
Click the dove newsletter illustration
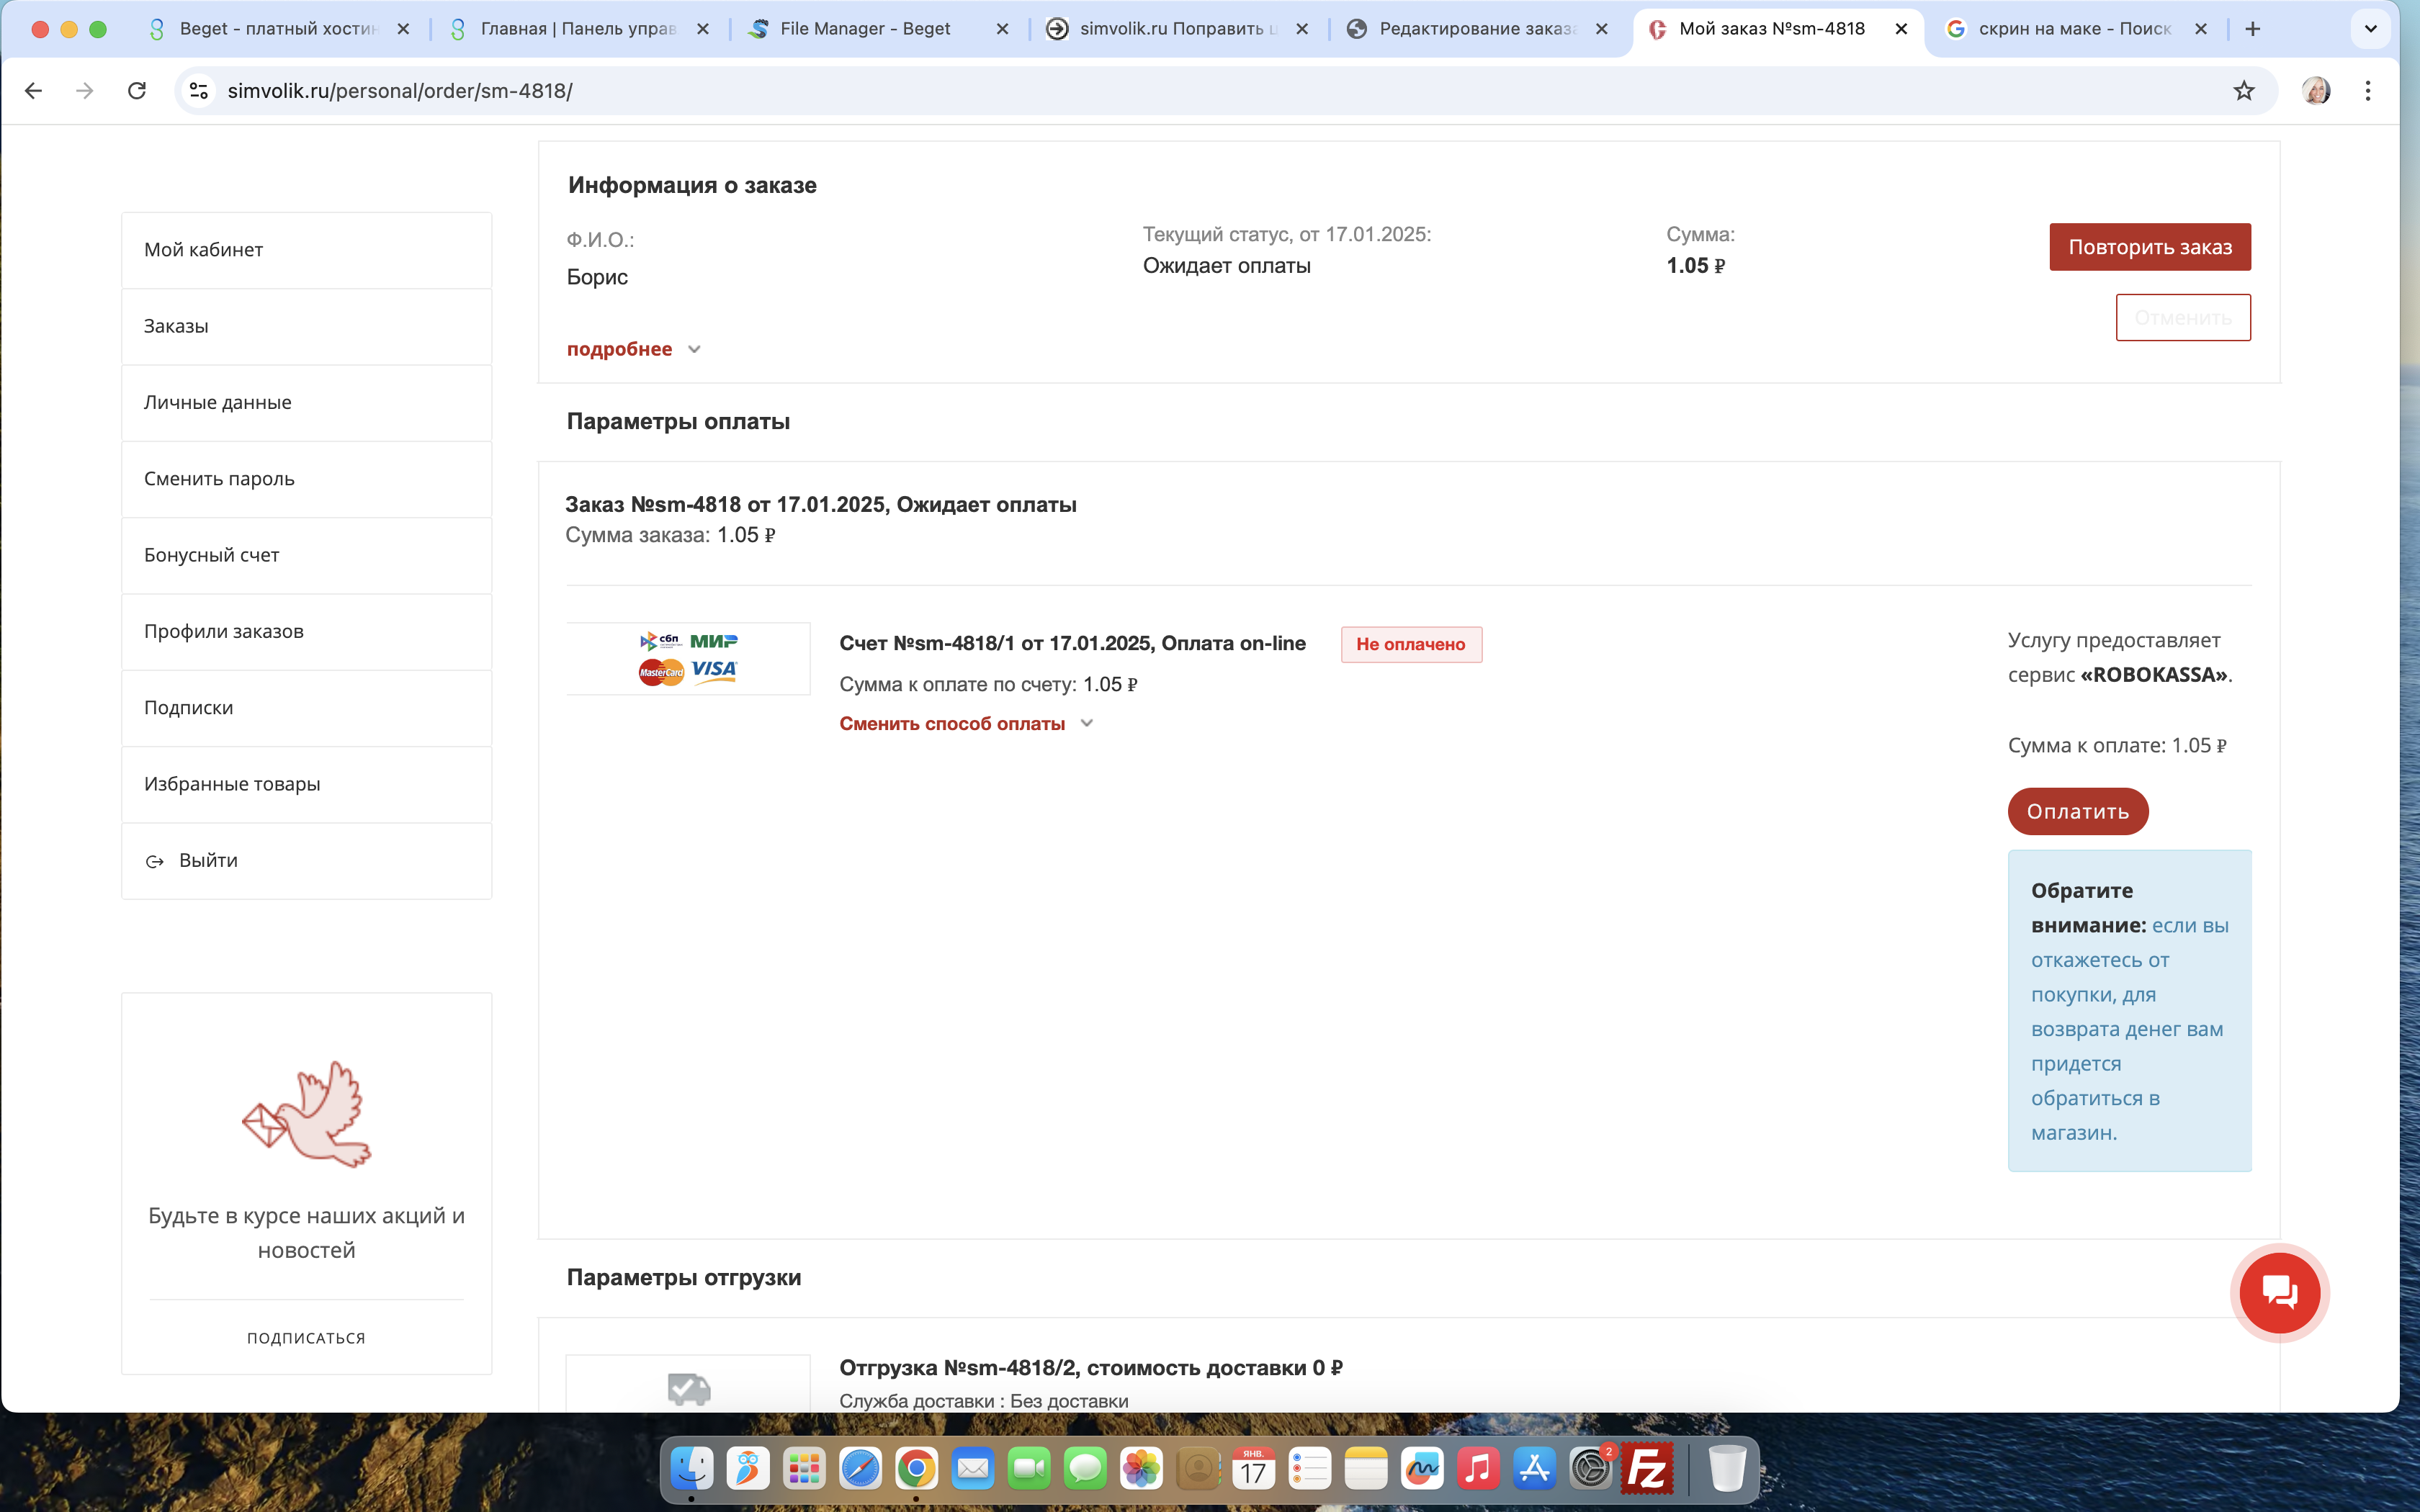(x=307, y=1114)
